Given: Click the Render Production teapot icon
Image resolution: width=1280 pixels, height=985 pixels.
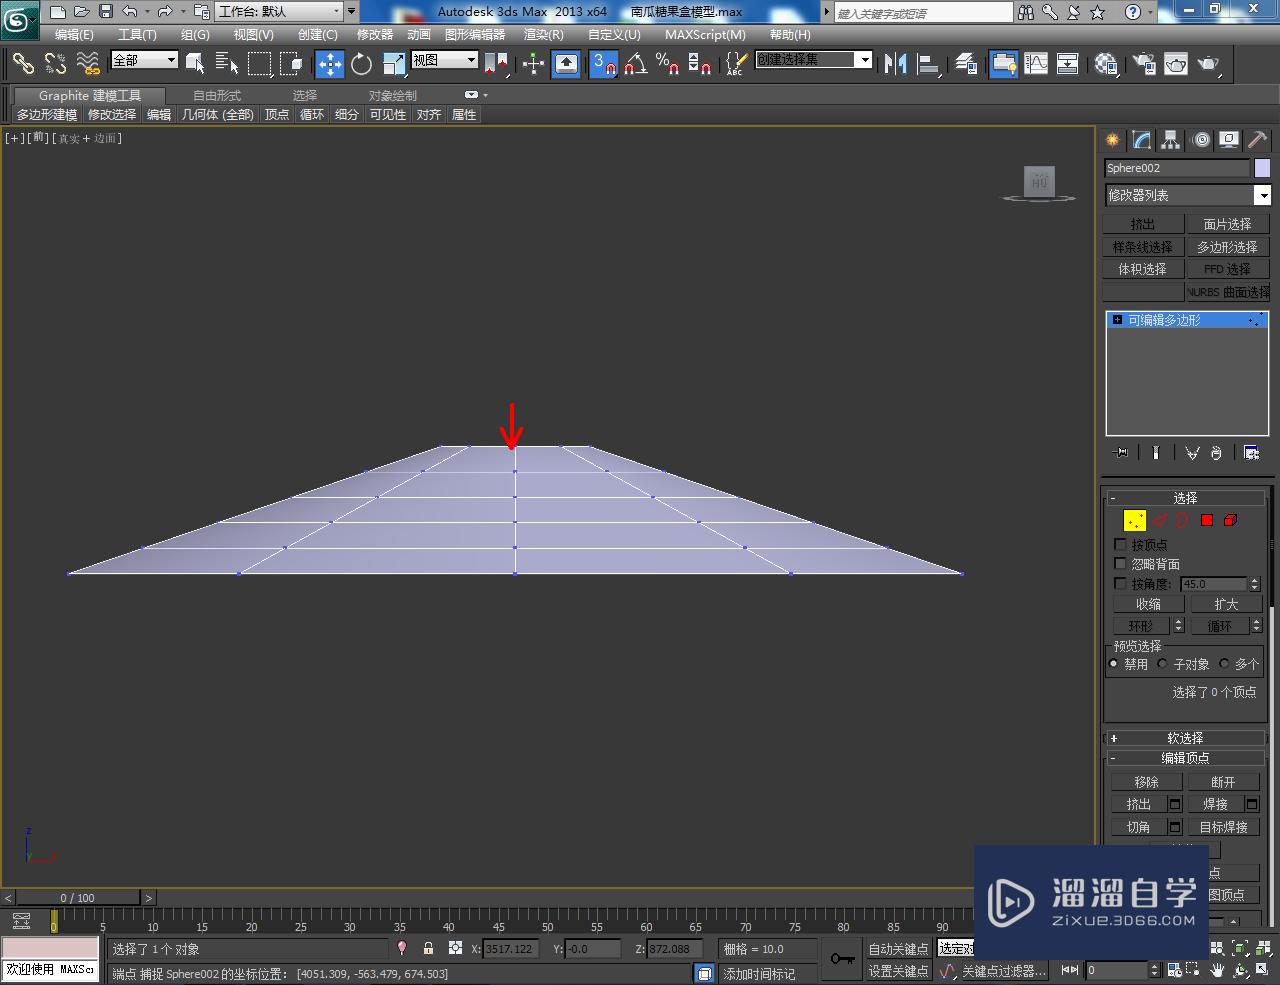Looking at the screenshot, I should point(1209,64).
